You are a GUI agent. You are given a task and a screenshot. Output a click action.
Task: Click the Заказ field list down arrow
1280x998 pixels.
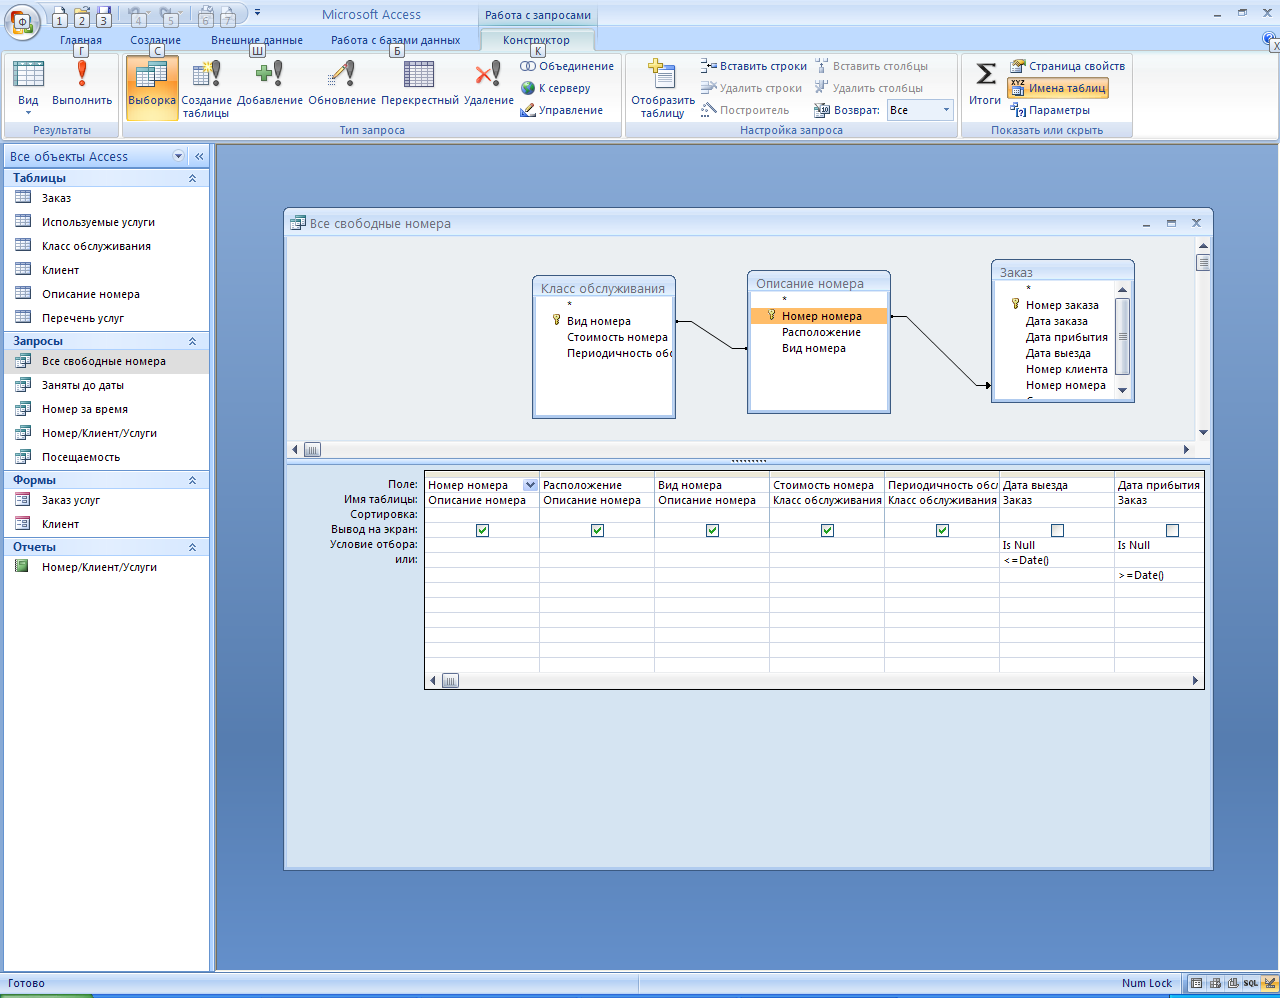click(x=1122, y=391)
